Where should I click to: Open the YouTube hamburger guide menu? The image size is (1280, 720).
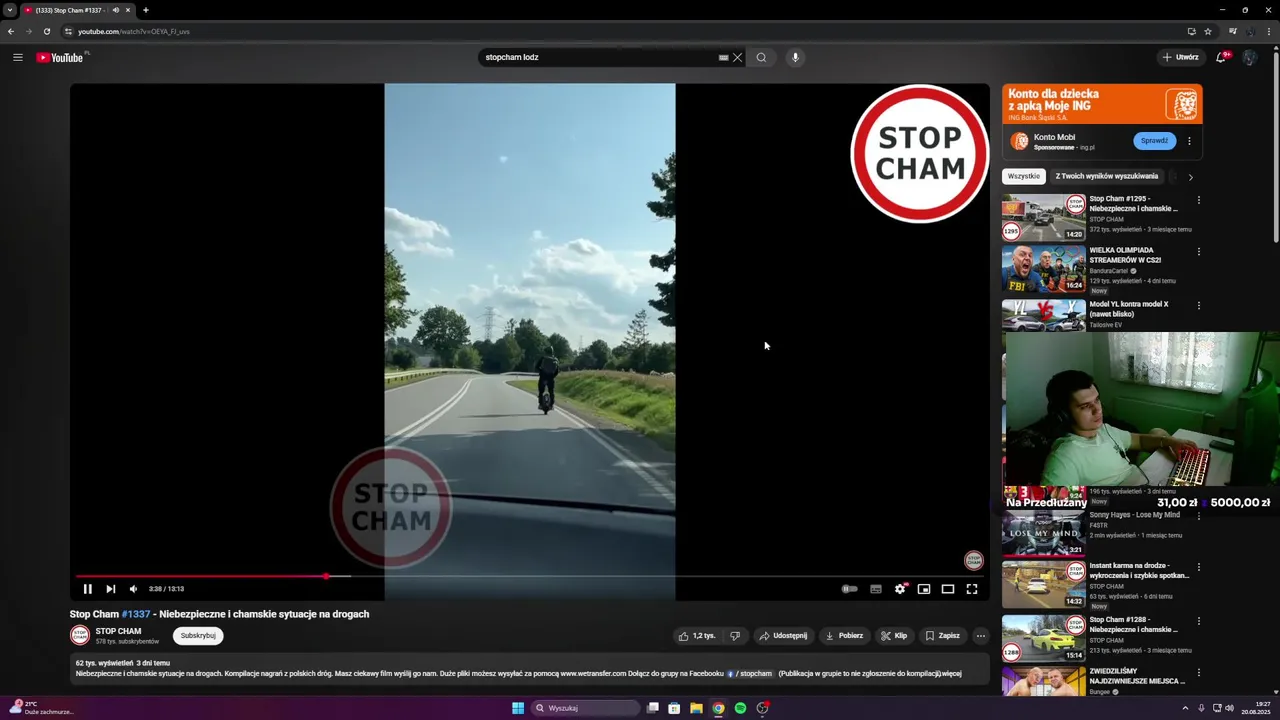click(18, 57)
